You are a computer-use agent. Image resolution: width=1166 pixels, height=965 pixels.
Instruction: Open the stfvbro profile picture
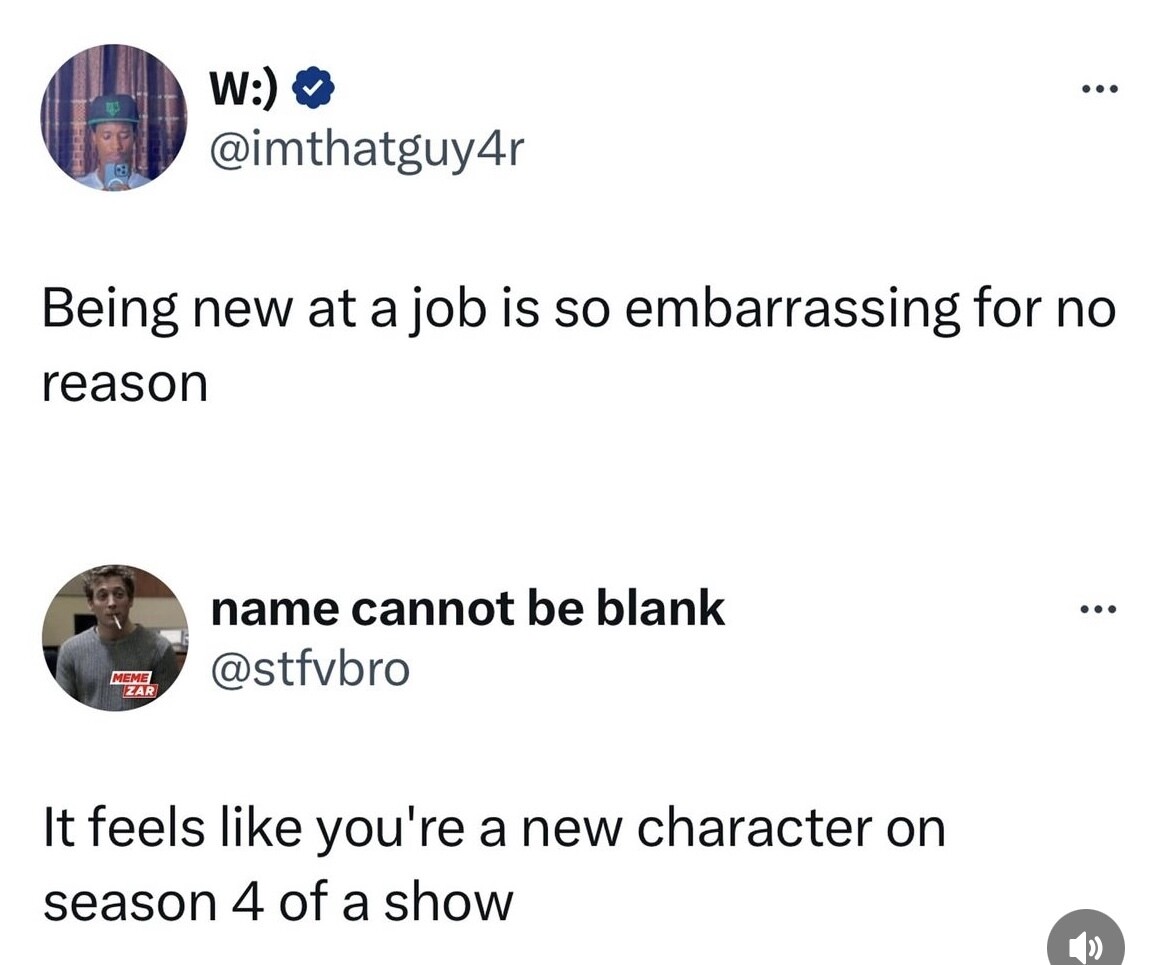coord(115,638)
